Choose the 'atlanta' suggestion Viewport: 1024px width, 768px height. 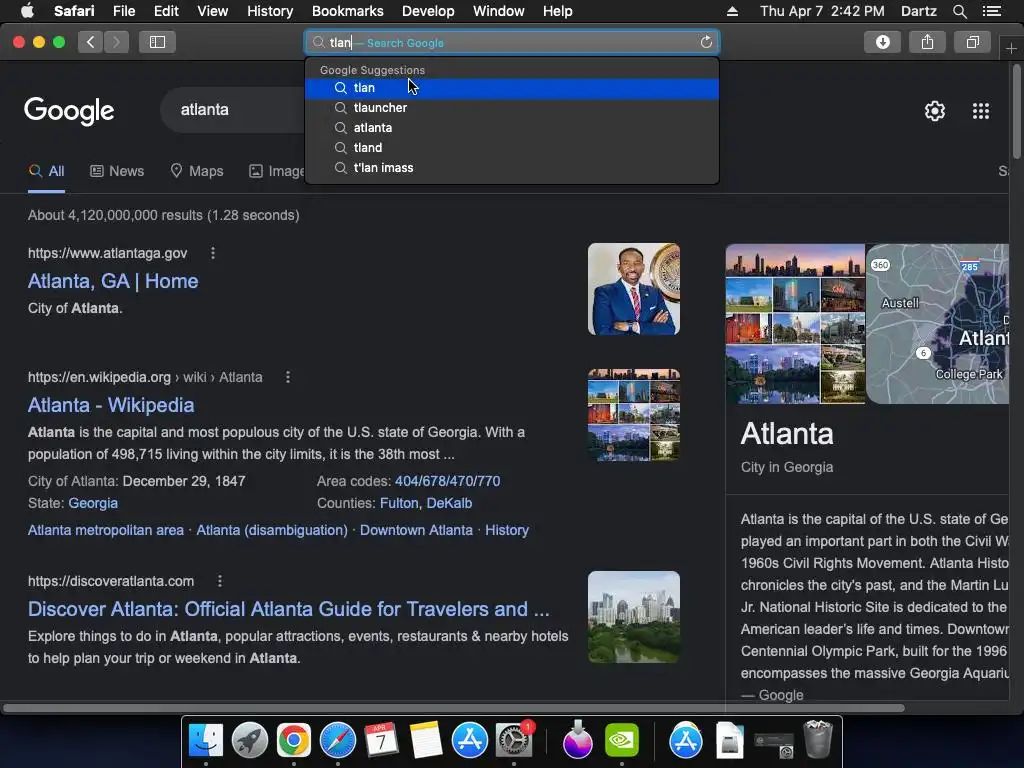[512, 128]
